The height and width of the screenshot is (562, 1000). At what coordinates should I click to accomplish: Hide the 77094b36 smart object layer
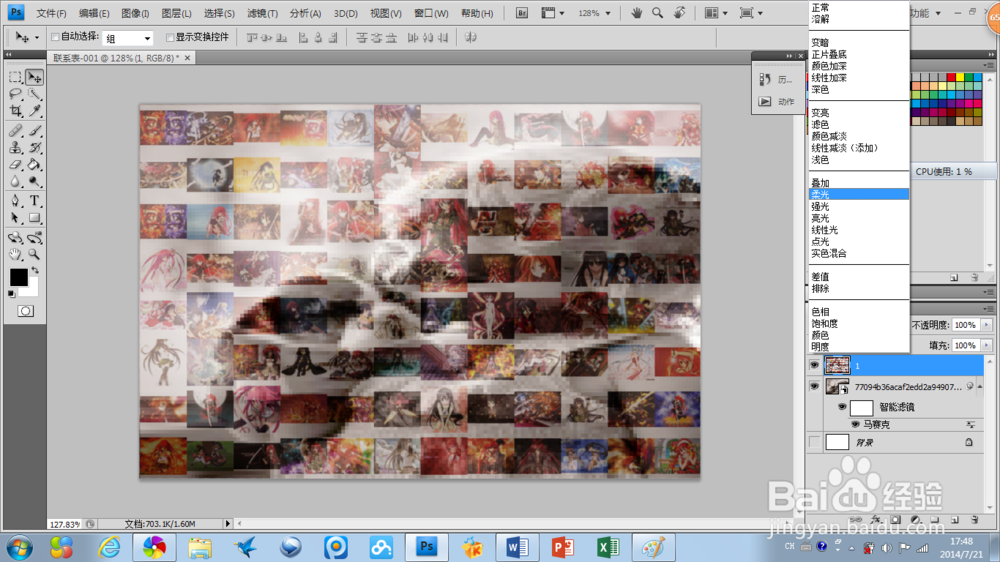point(814,387)
